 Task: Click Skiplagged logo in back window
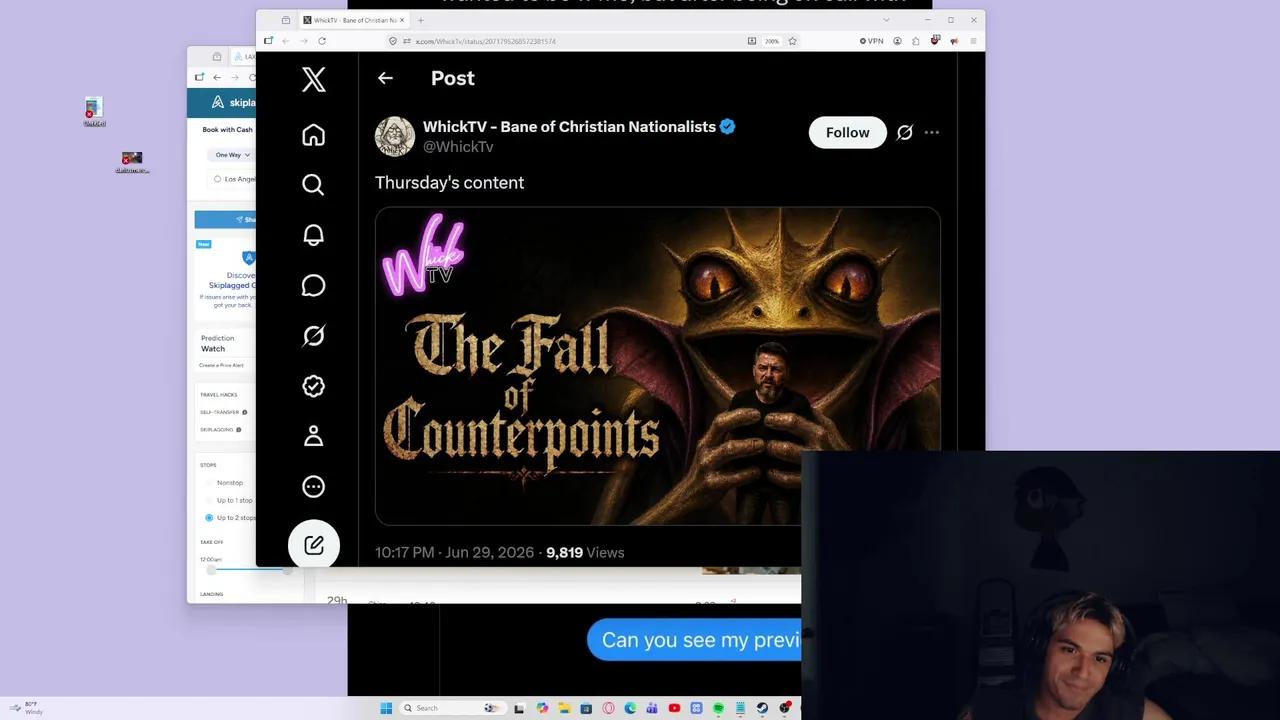(x=233, y=102)
